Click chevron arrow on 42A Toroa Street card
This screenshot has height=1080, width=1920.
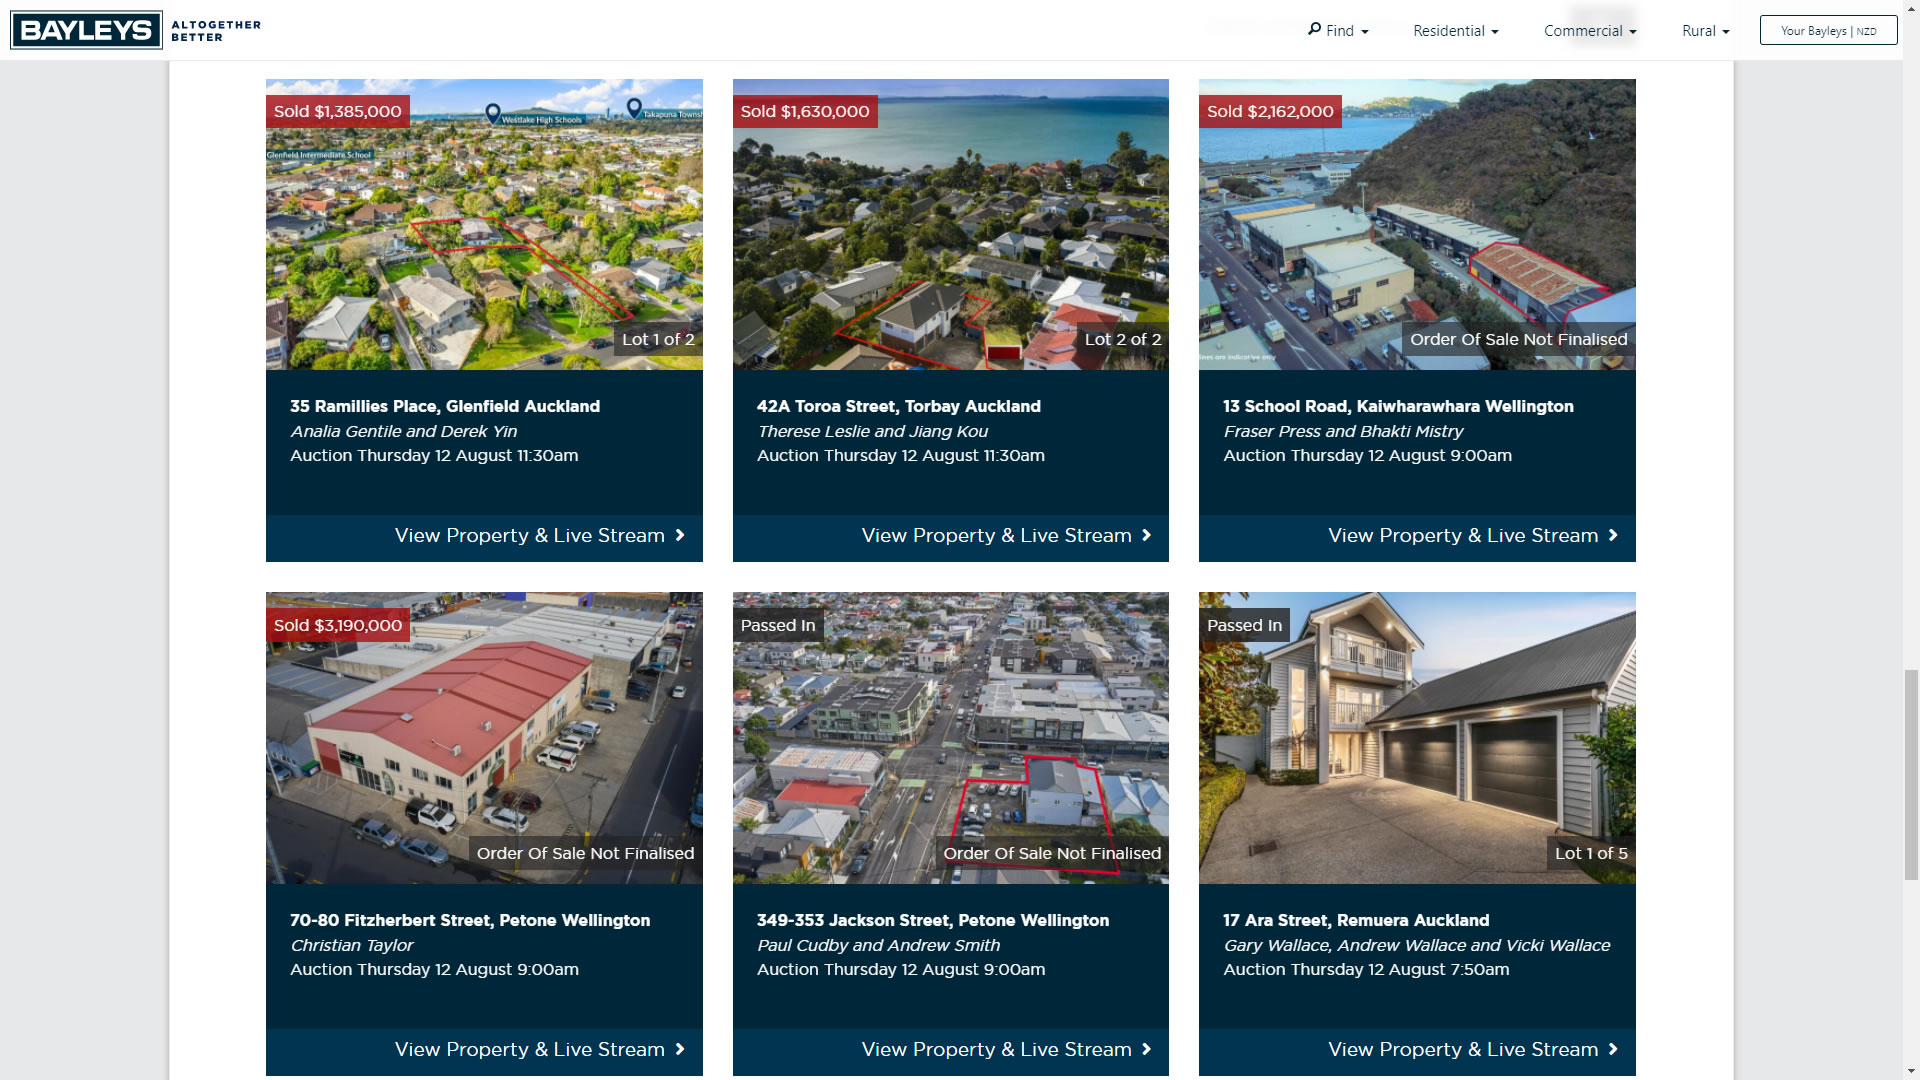click(1146, 535)
